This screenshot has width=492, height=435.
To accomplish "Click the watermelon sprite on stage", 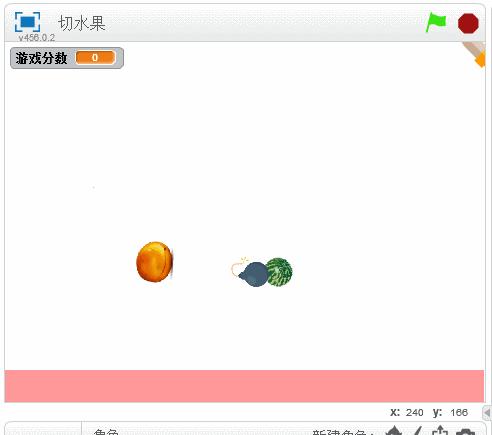I will (x=280, y=272).
